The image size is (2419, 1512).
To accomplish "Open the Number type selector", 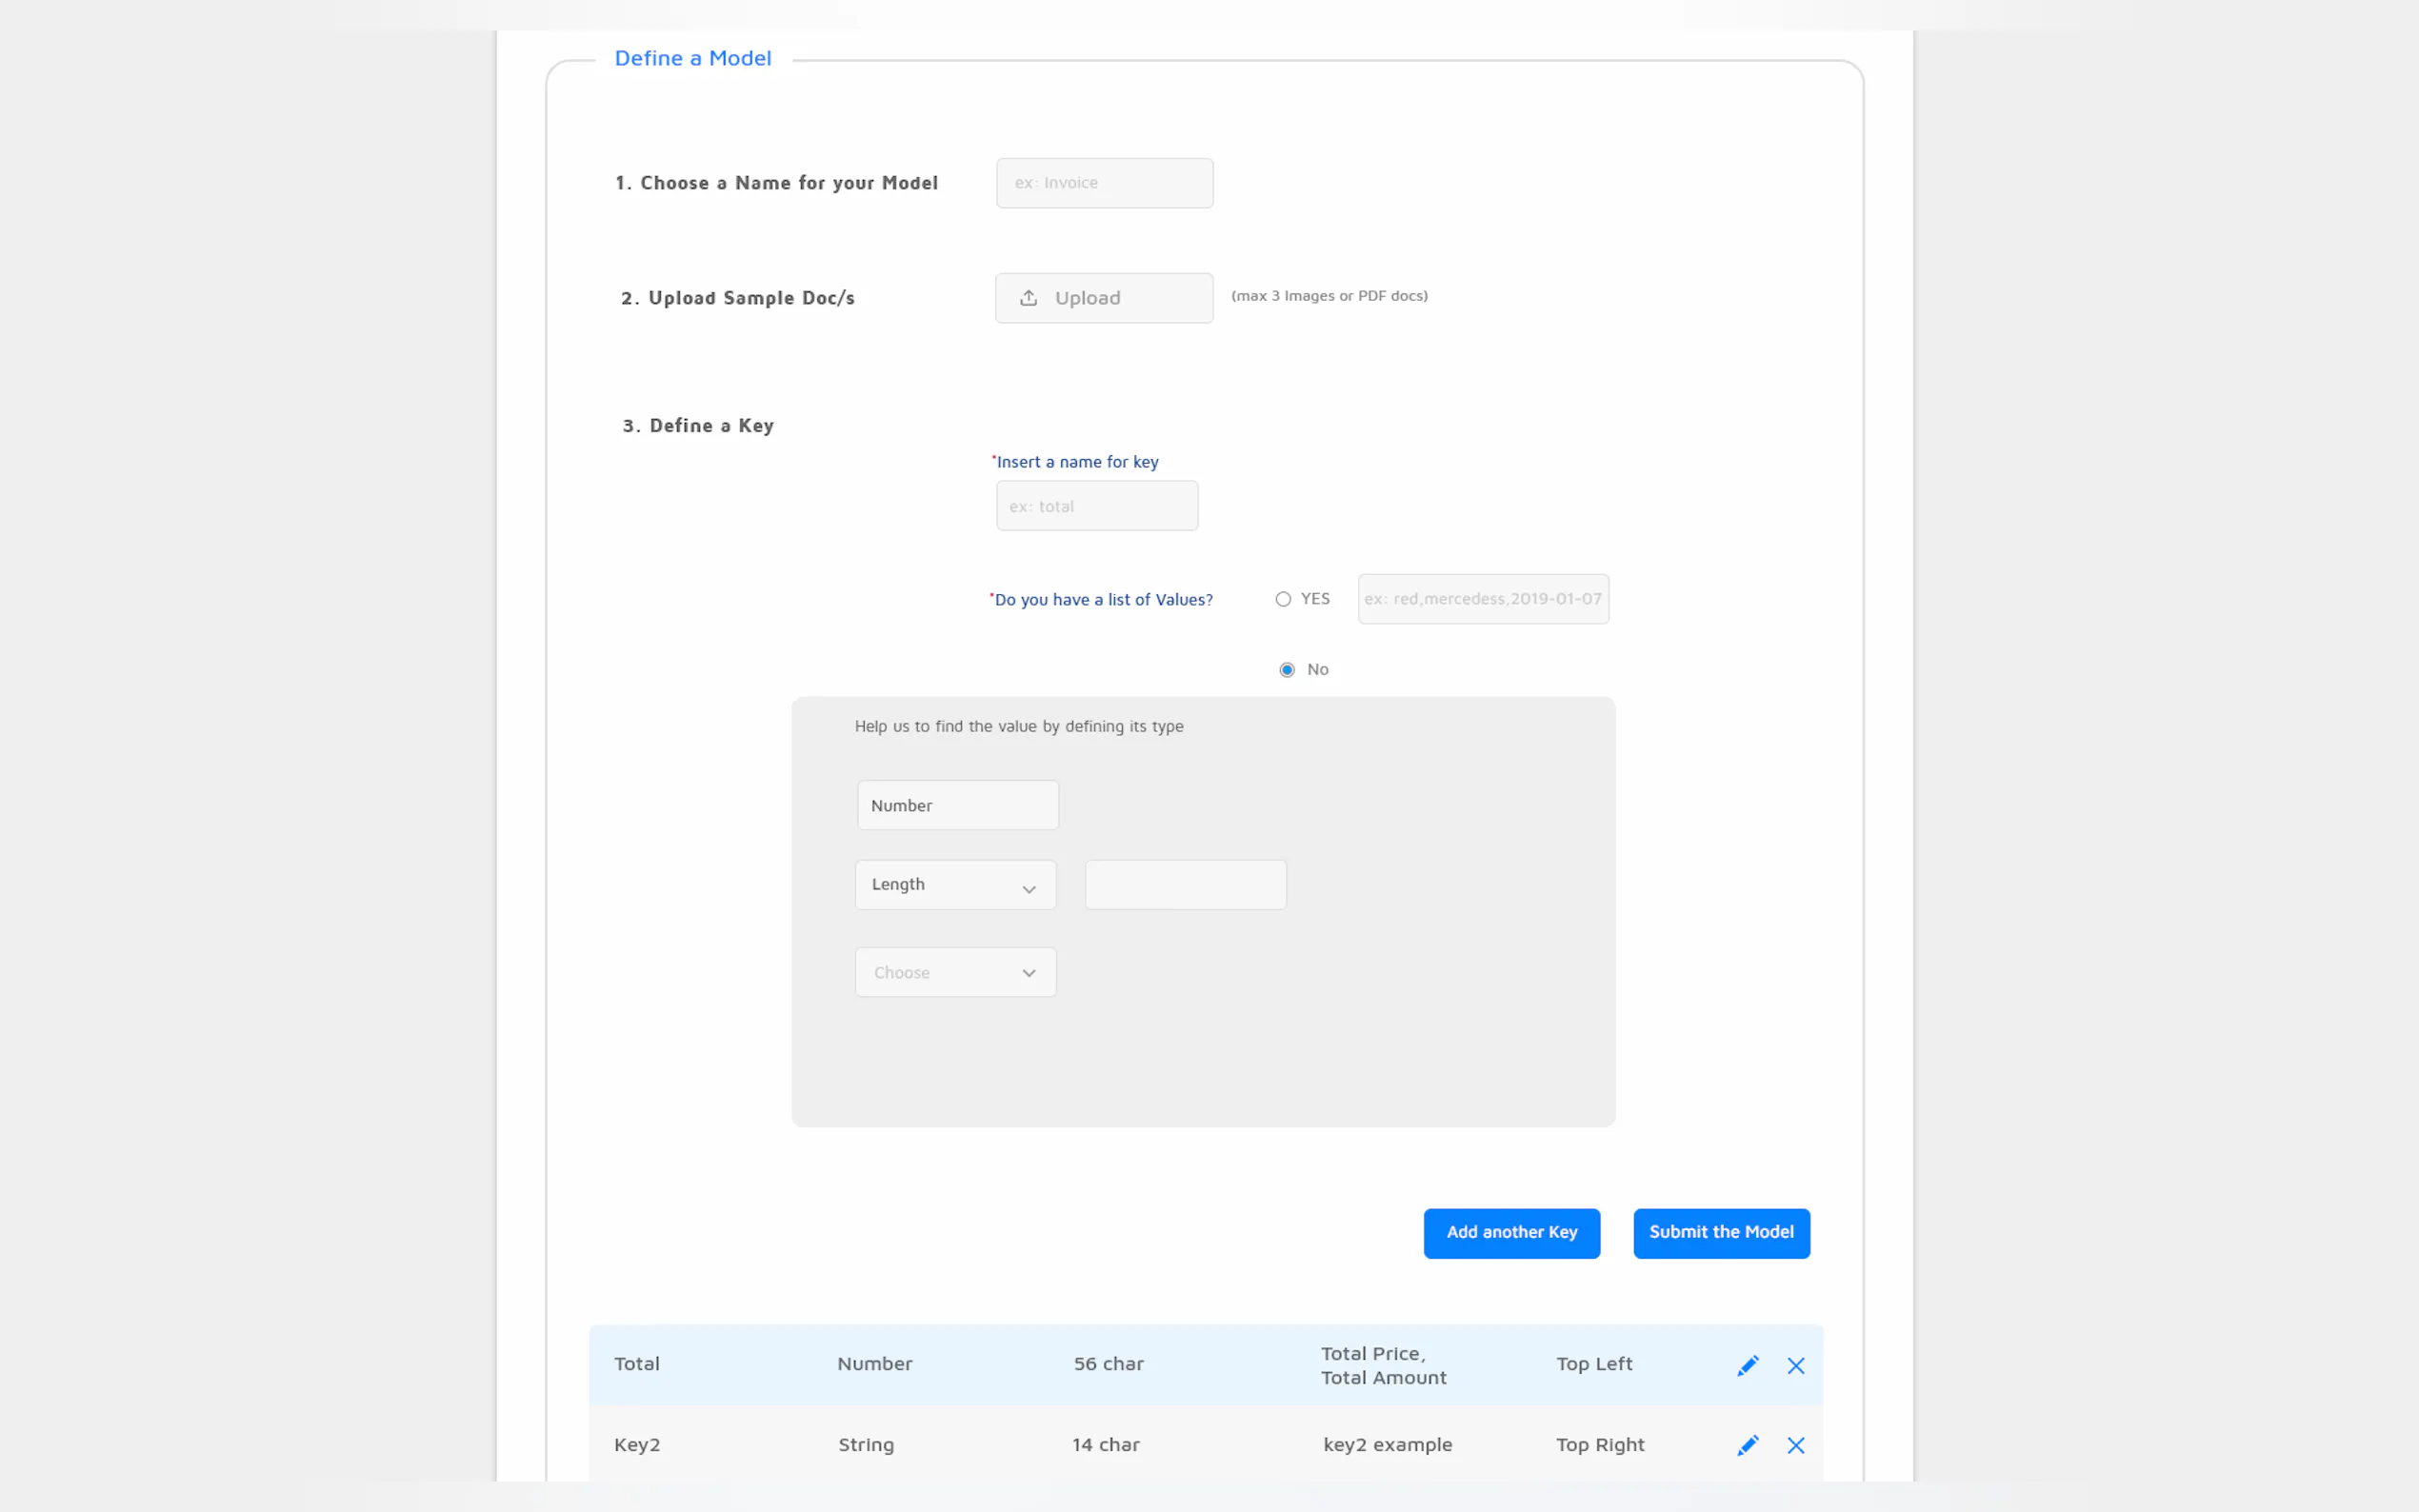I will click(x=957, y=805).
